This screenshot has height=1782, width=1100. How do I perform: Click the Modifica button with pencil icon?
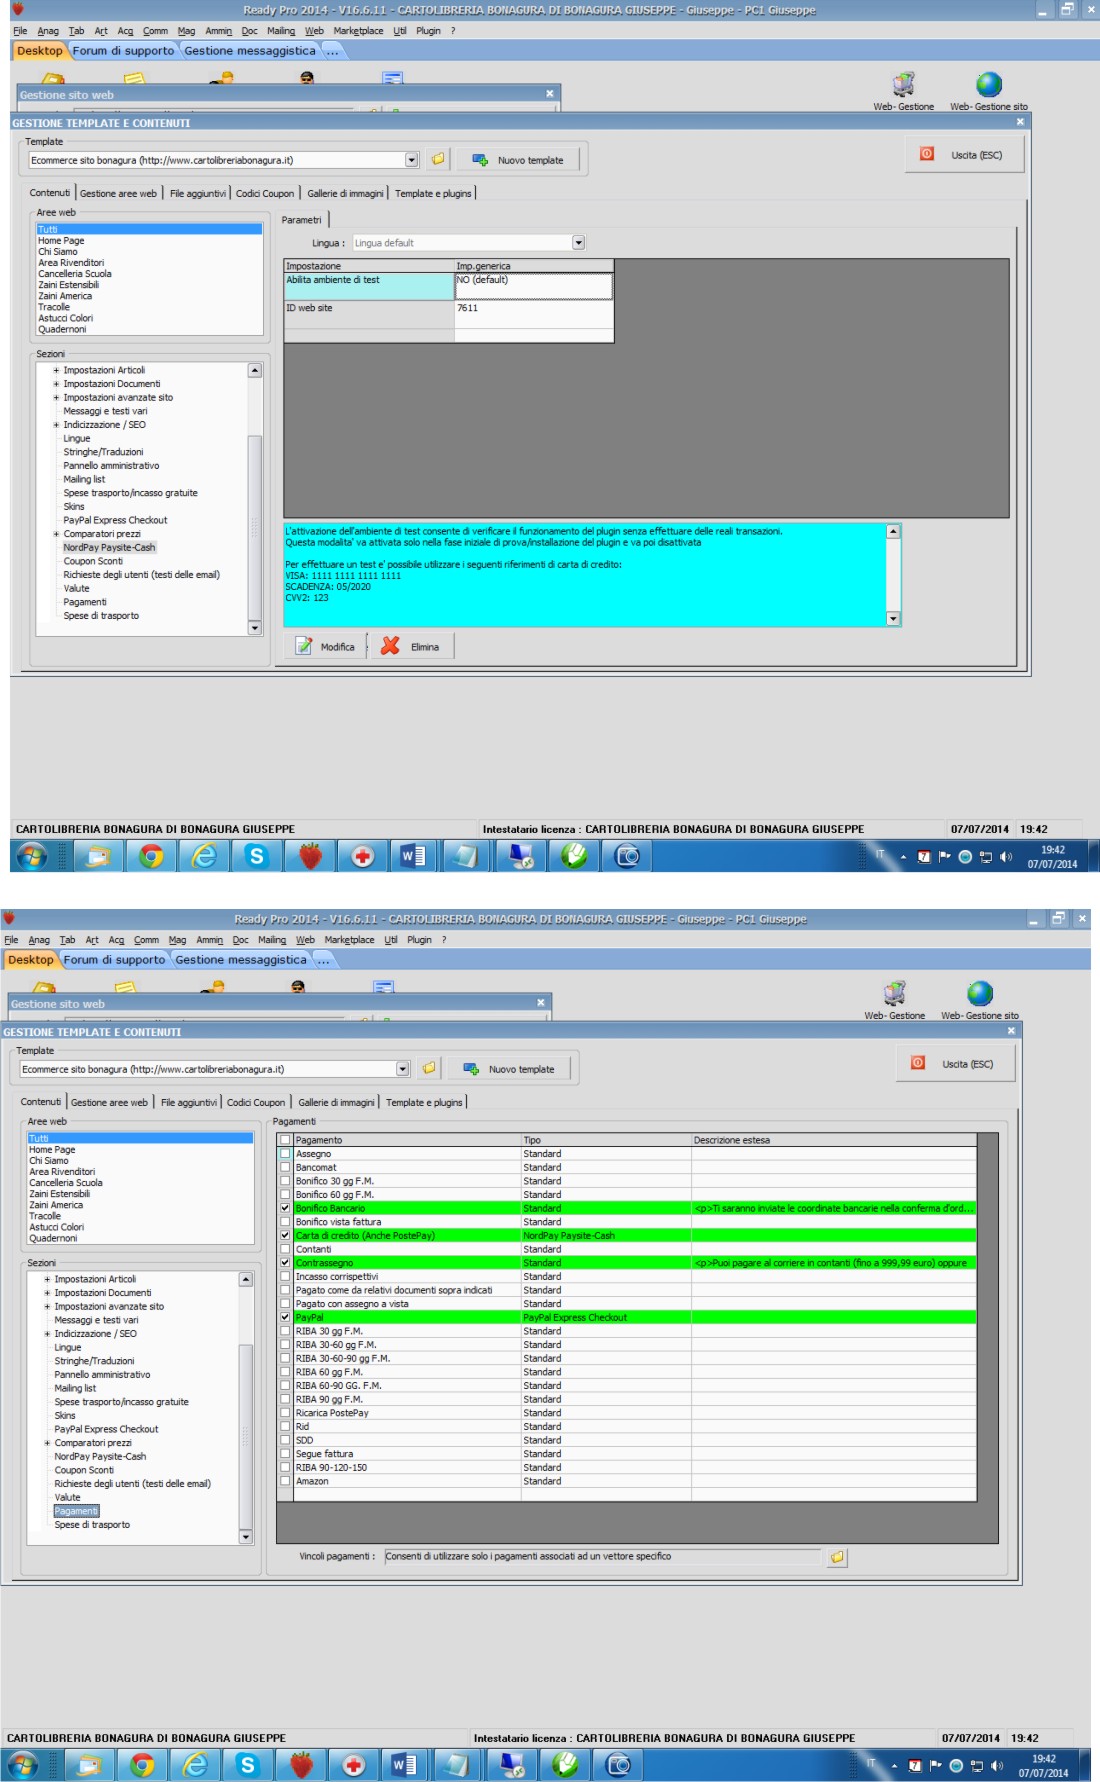point(325,646)
